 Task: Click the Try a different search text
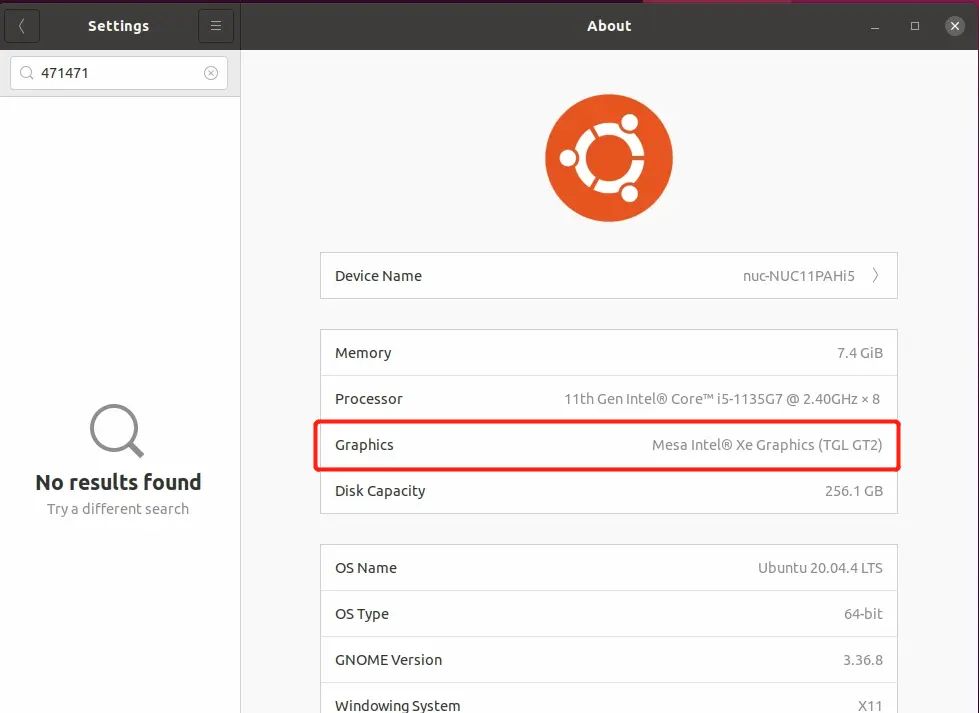point(117,508)
